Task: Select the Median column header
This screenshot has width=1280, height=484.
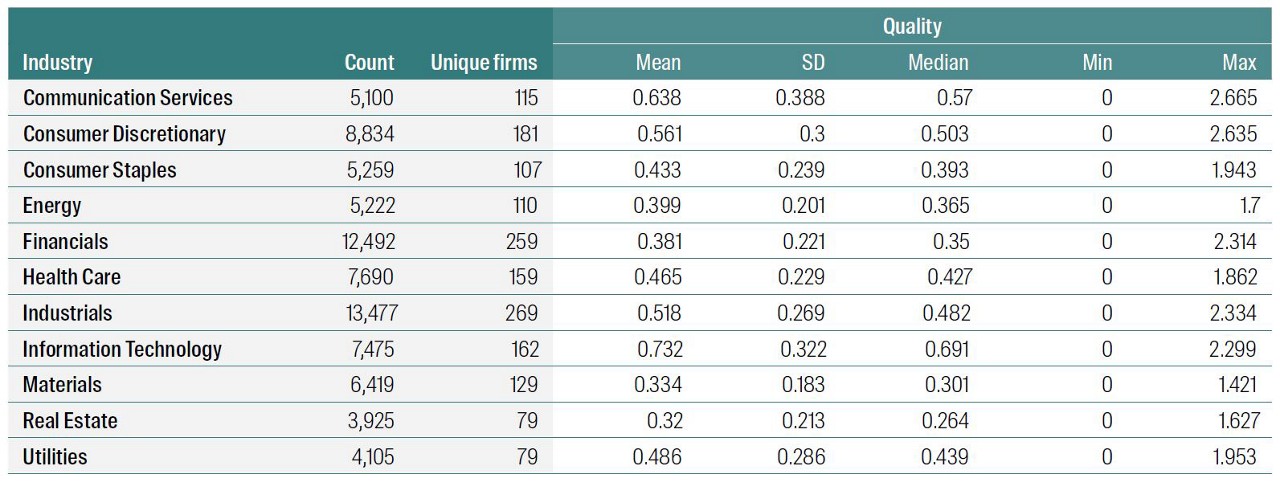Action: (938, 62)
